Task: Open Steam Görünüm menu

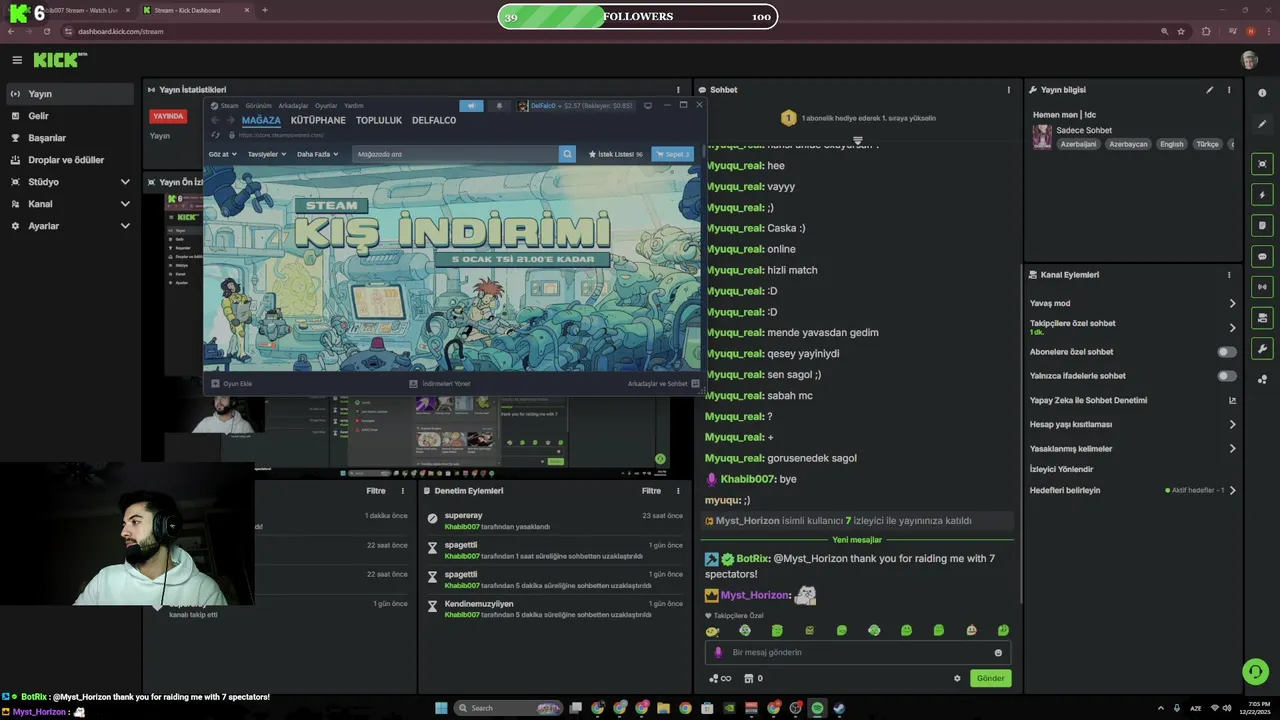Action: pos(259,105)
